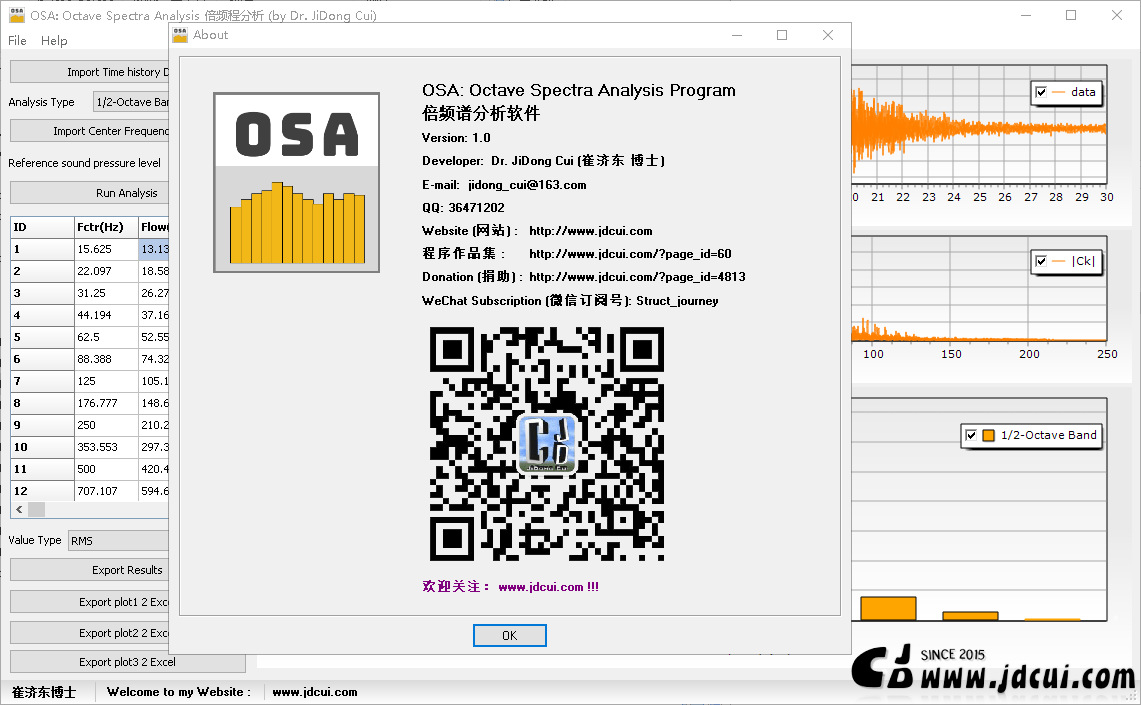This screenshot has height=705, width=1141.
Task: Select cell 500 in row 11
Action: click(106, 469)
